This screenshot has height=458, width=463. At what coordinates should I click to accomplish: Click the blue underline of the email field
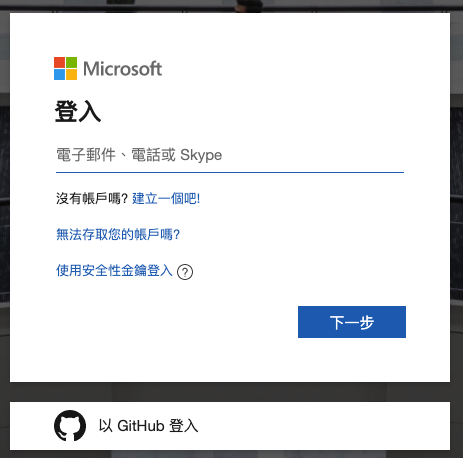click(x=230, y=172)
